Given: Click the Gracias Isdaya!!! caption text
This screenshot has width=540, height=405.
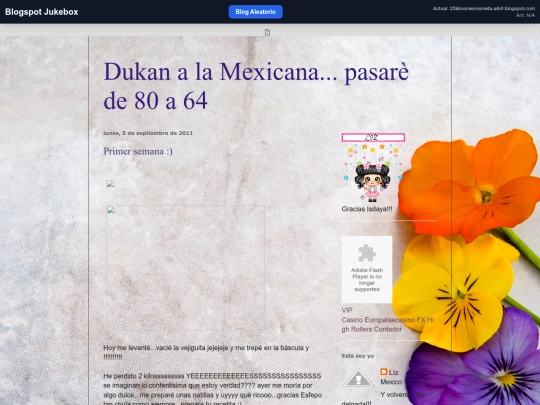Looking at the screenshot, I should click(367, 209).
